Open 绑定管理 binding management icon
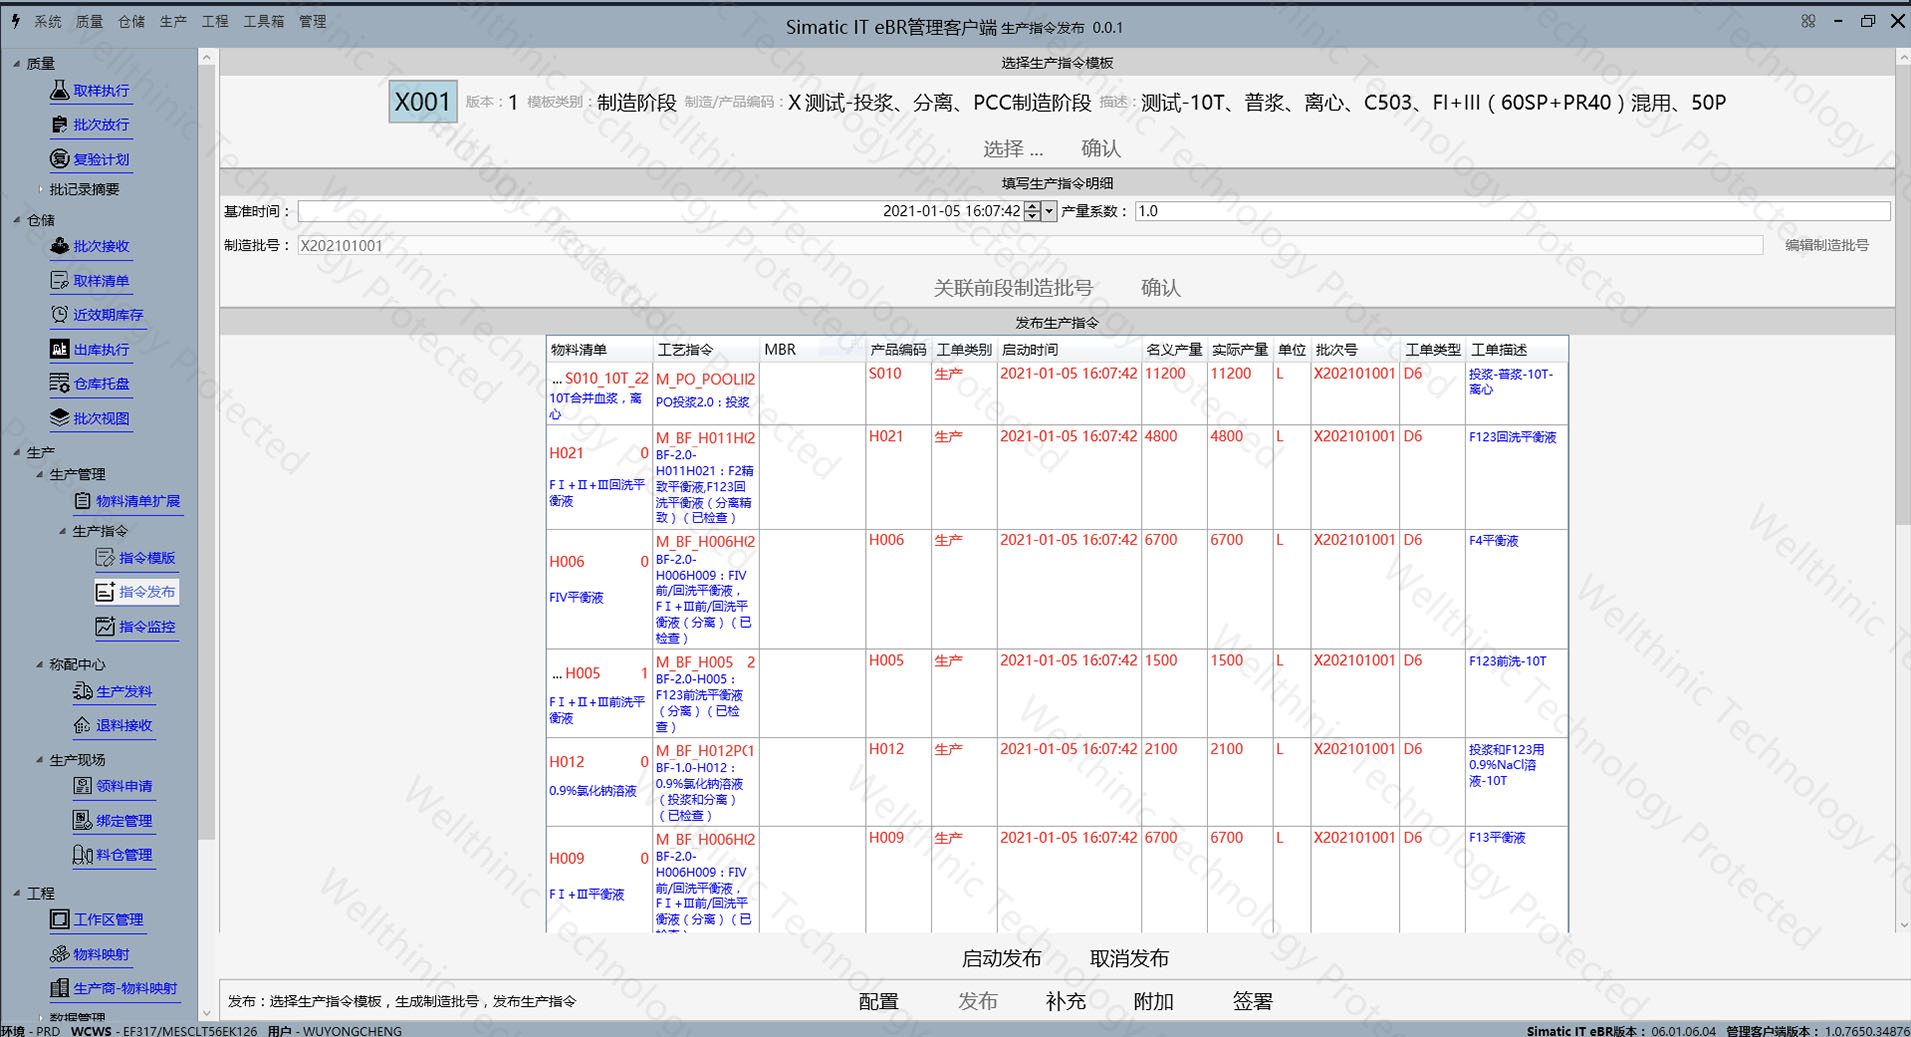This screenshot has width=1911, height=1037. 83,821
